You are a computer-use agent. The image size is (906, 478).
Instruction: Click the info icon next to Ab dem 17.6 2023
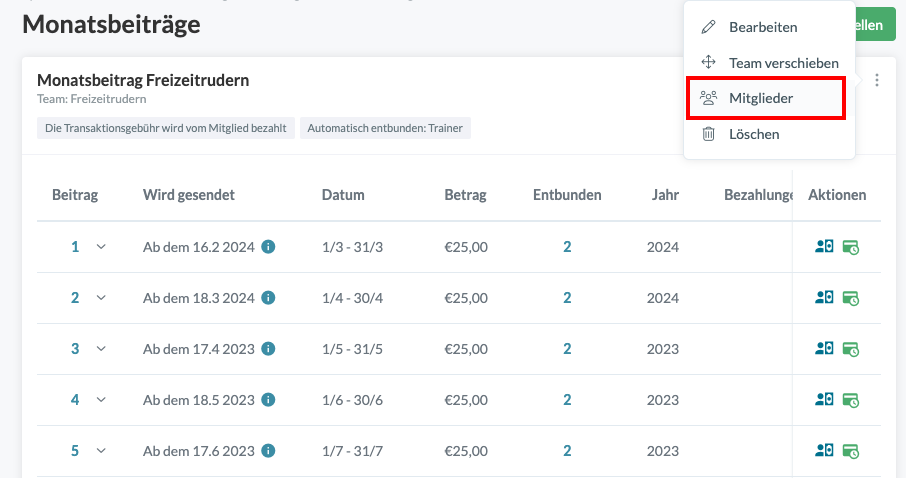268,451
